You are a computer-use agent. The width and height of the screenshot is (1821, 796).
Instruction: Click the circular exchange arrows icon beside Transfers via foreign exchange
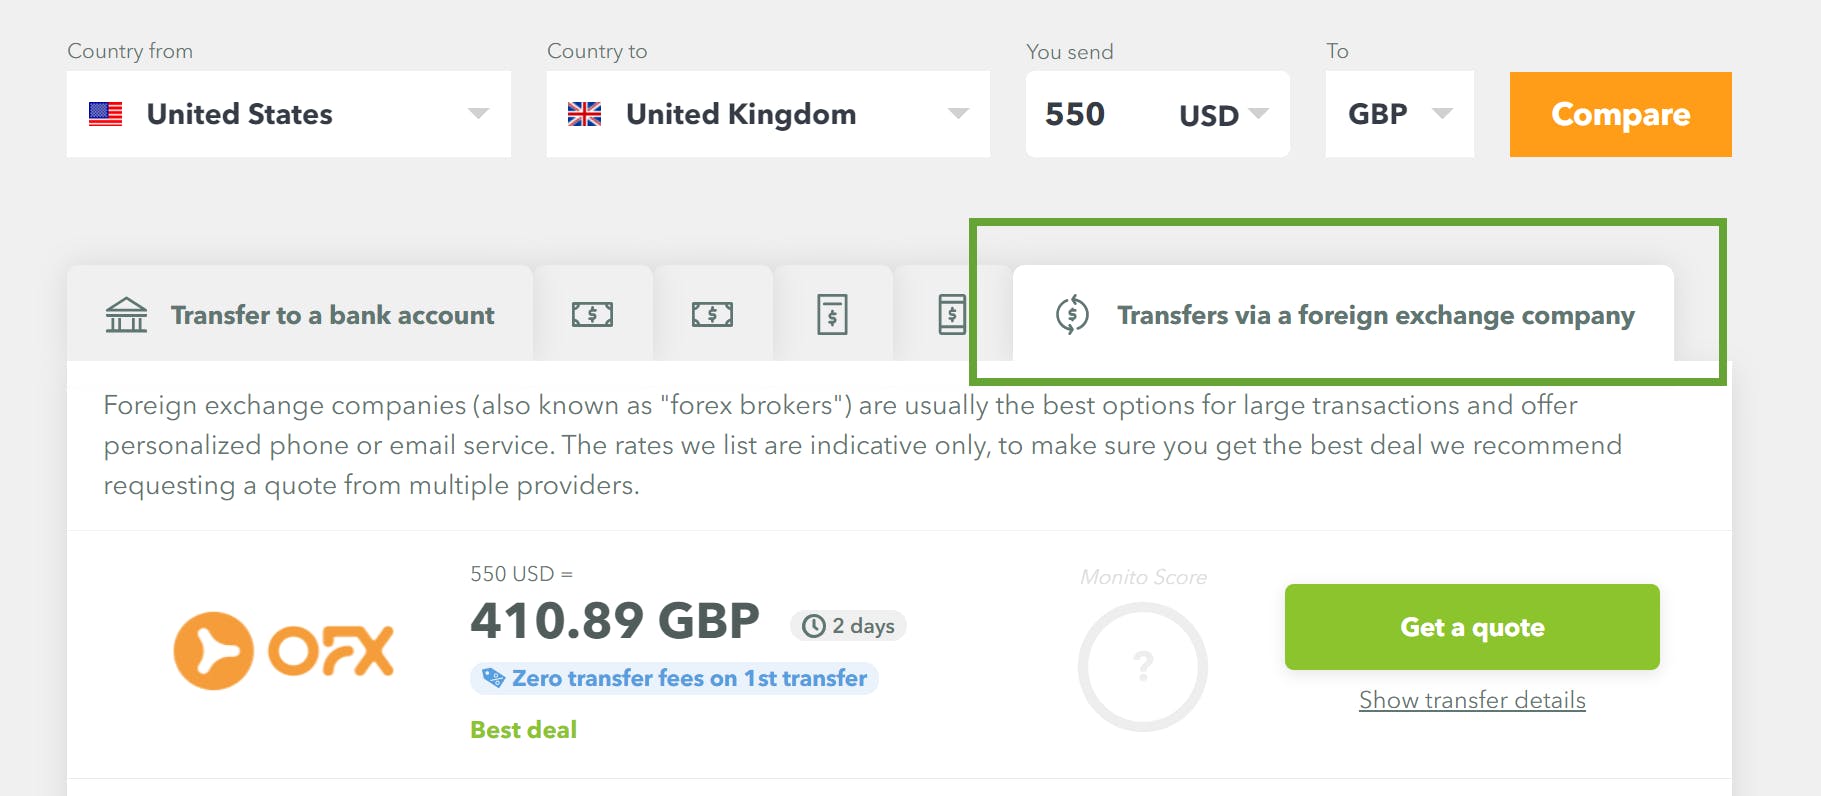coord(1071,314)
